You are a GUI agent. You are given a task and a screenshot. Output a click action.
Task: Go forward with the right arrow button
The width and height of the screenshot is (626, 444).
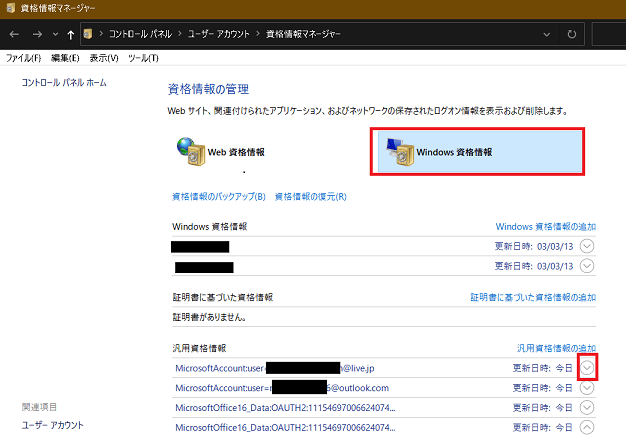click(37, 34)
